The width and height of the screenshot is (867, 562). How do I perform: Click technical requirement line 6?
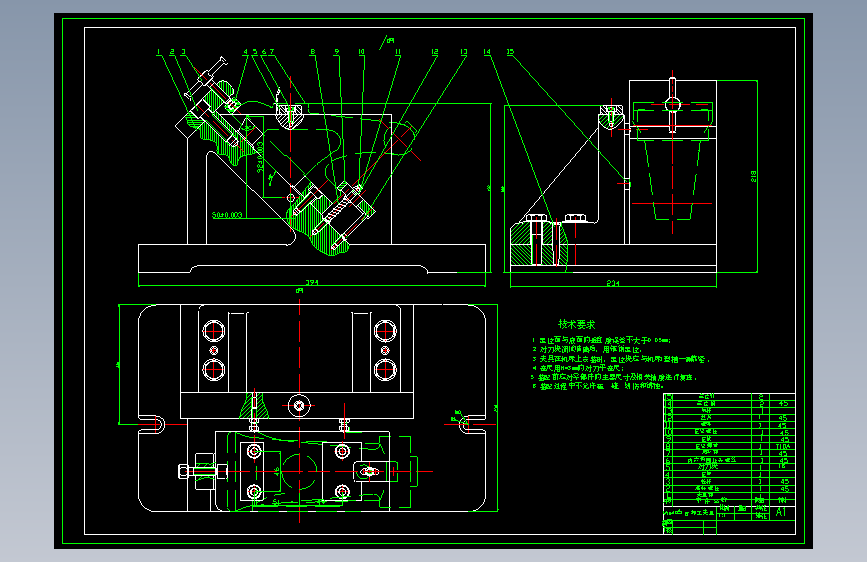(x=598, y=386)
